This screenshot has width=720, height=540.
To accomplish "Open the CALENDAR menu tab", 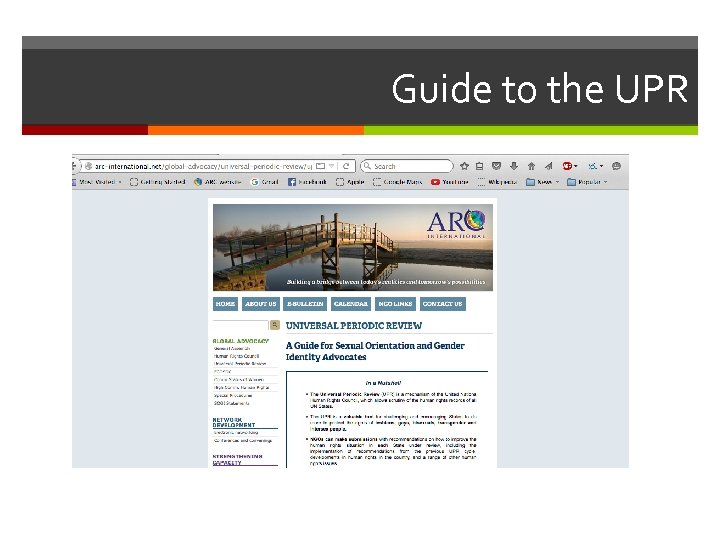I will (x=351, y=304).
